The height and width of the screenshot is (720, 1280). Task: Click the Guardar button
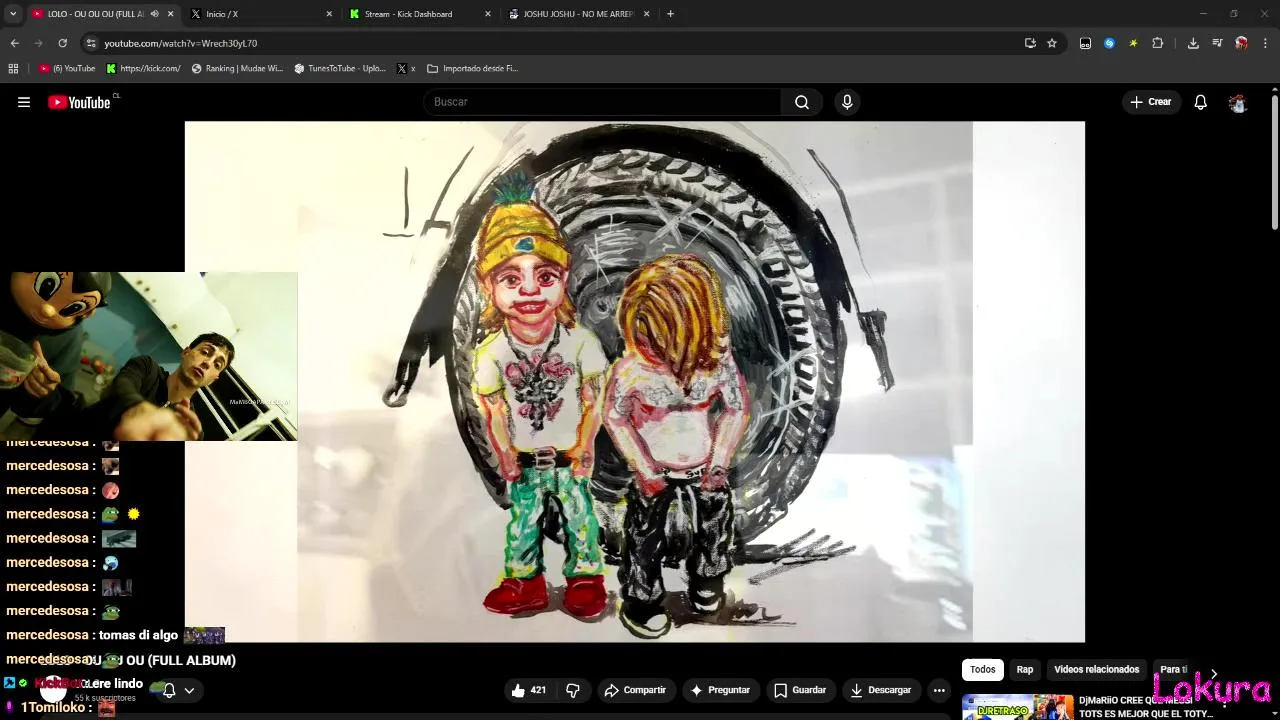(800, 690)
